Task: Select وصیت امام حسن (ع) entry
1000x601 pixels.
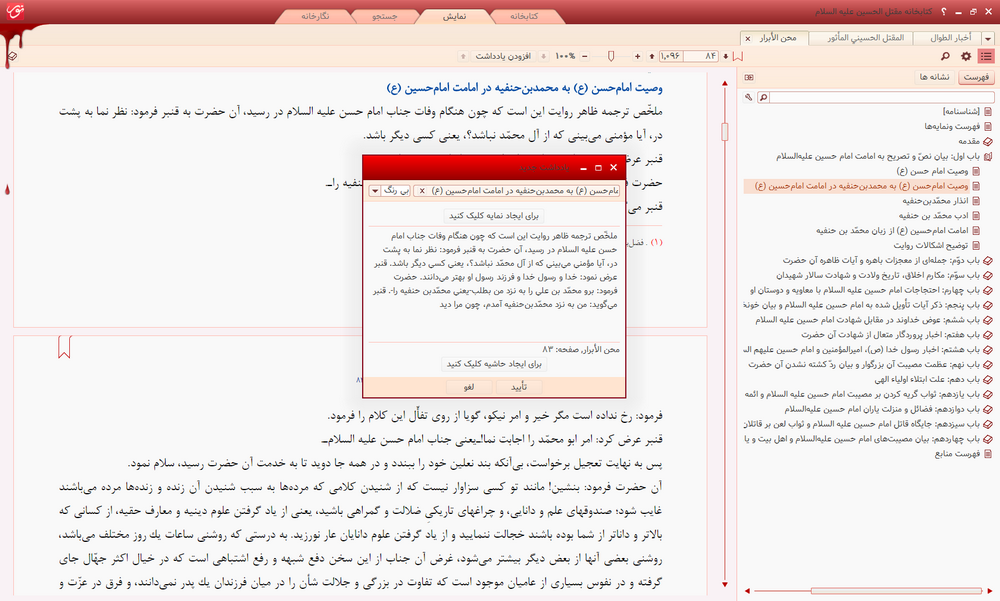Action: [932, 171]
